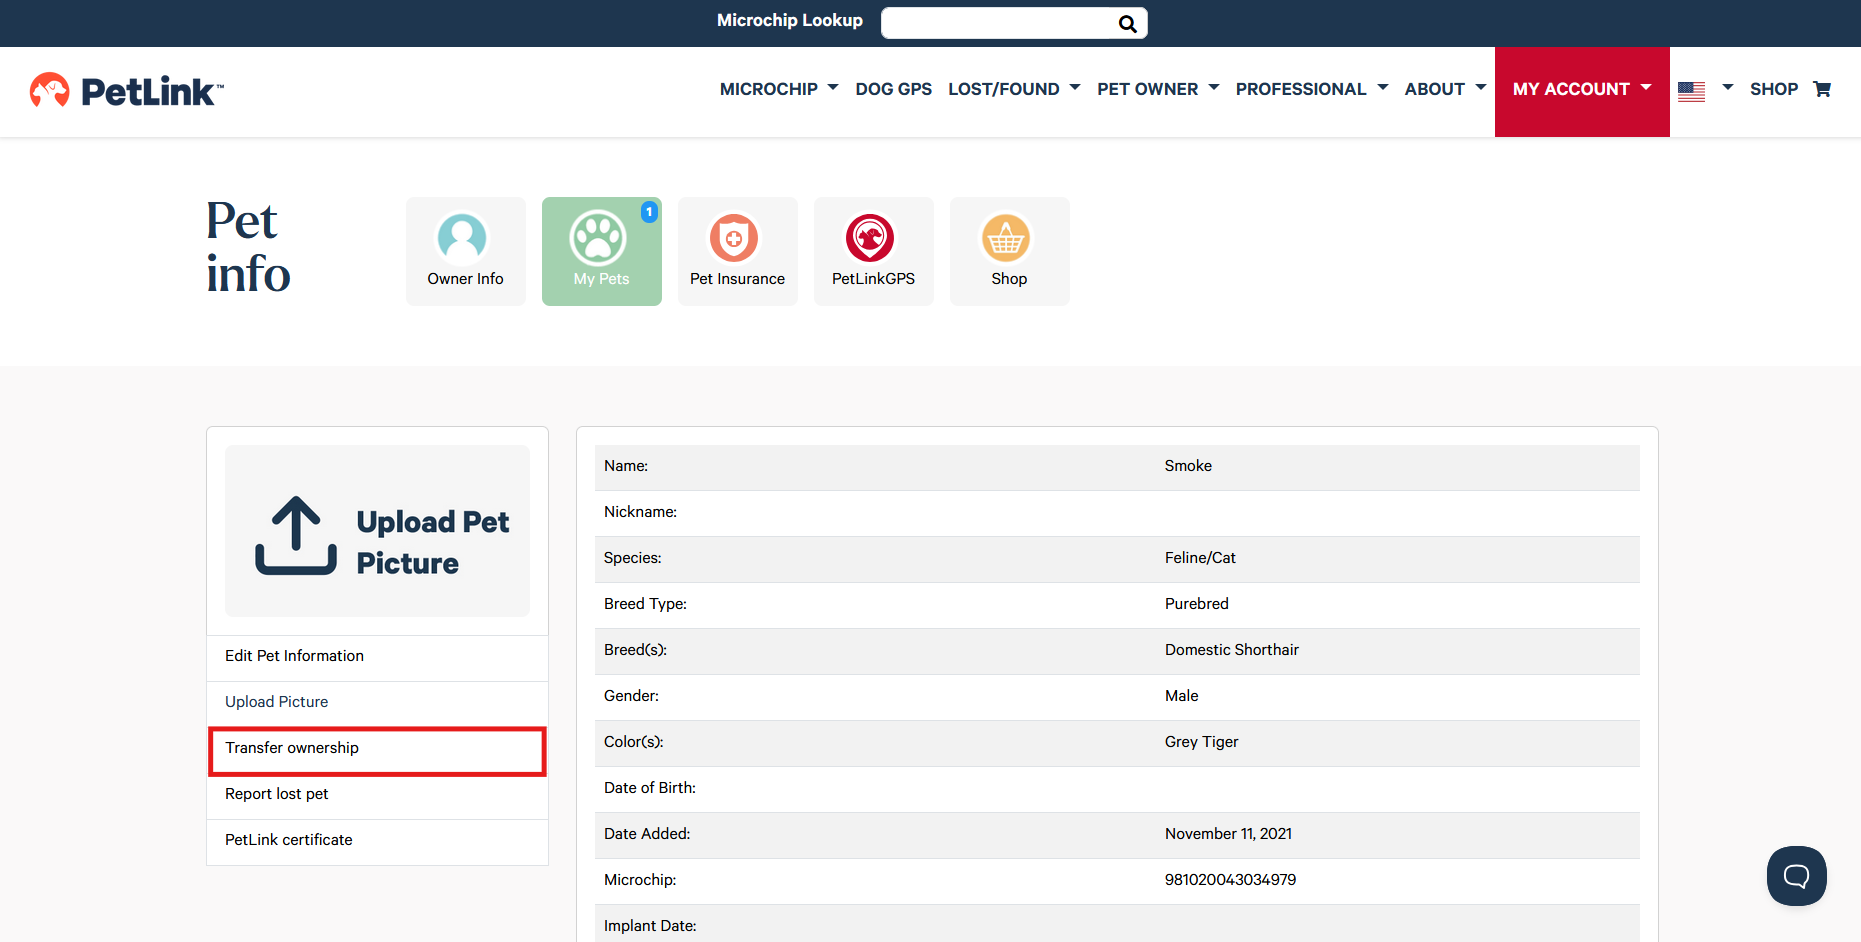
Task: Click the gender value Male
Action: tap(1181, 696)
